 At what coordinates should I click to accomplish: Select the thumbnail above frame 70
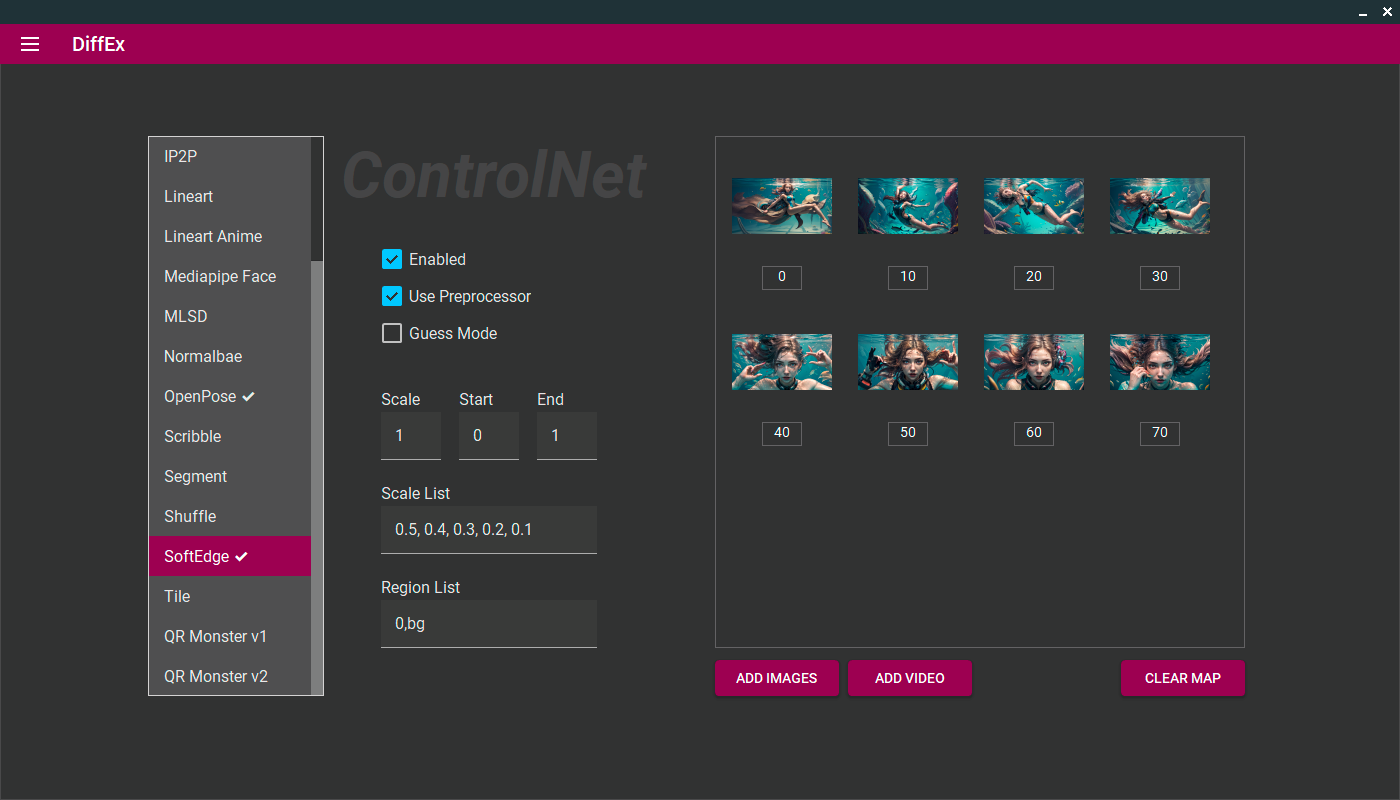[x=1160, y=362]
